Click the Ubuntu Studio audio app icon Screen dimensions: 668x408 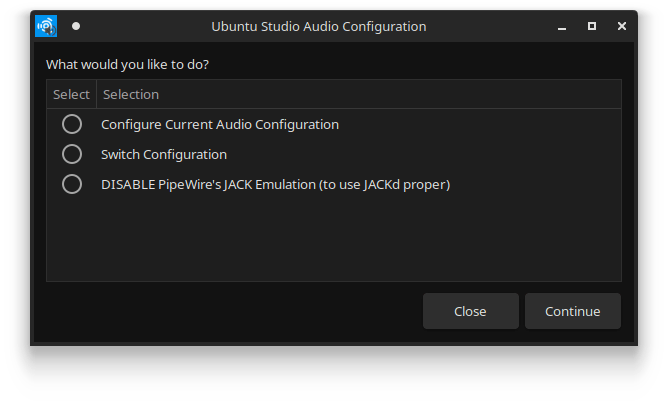click(47, 26)
